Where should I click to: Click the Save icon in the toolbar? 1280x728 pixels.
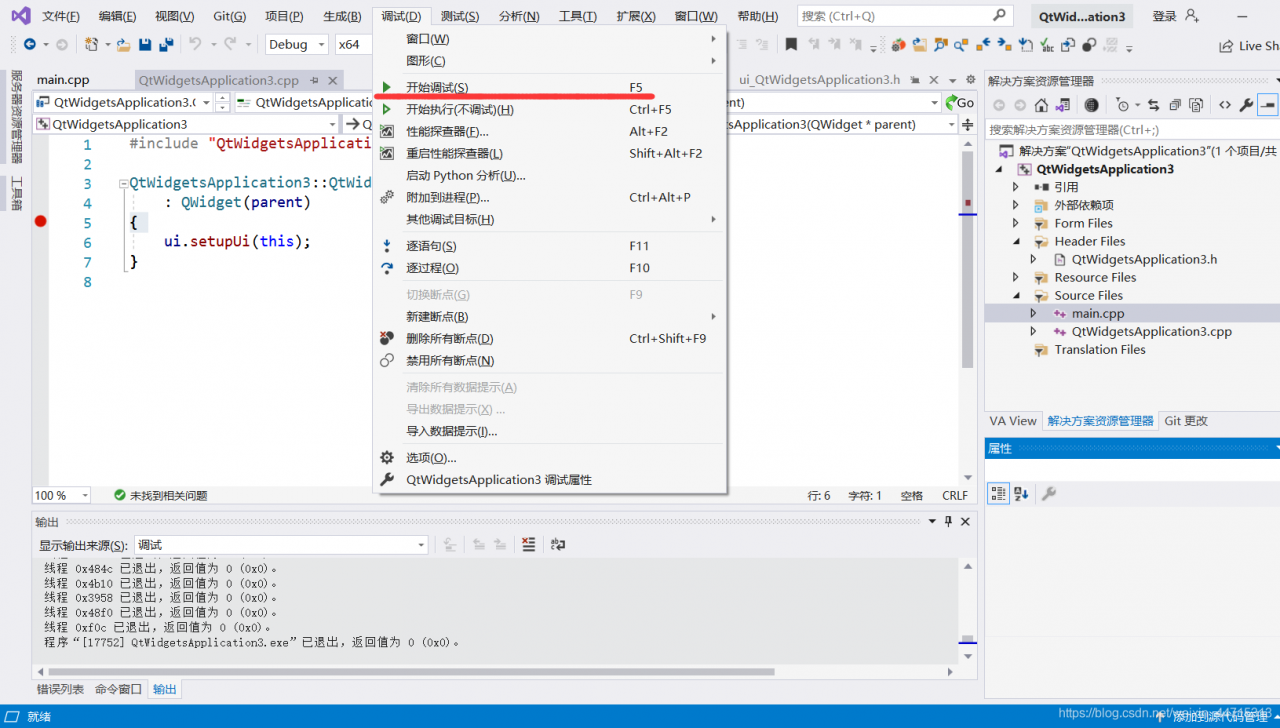pyautogui.click(x=145, y=44)
